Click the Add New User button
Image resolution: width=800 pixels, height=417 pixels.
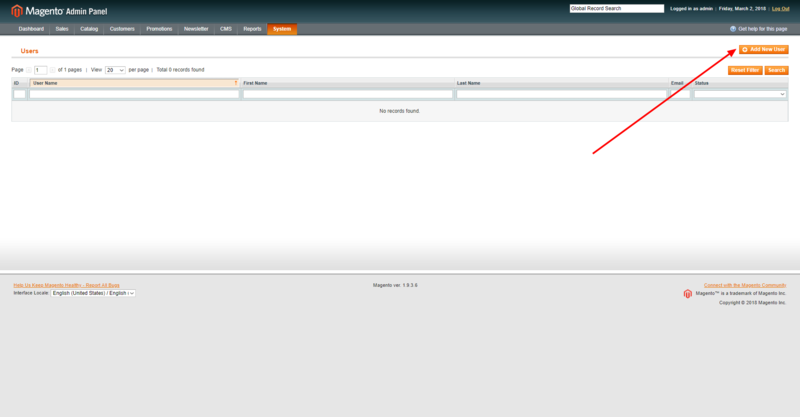763,50
